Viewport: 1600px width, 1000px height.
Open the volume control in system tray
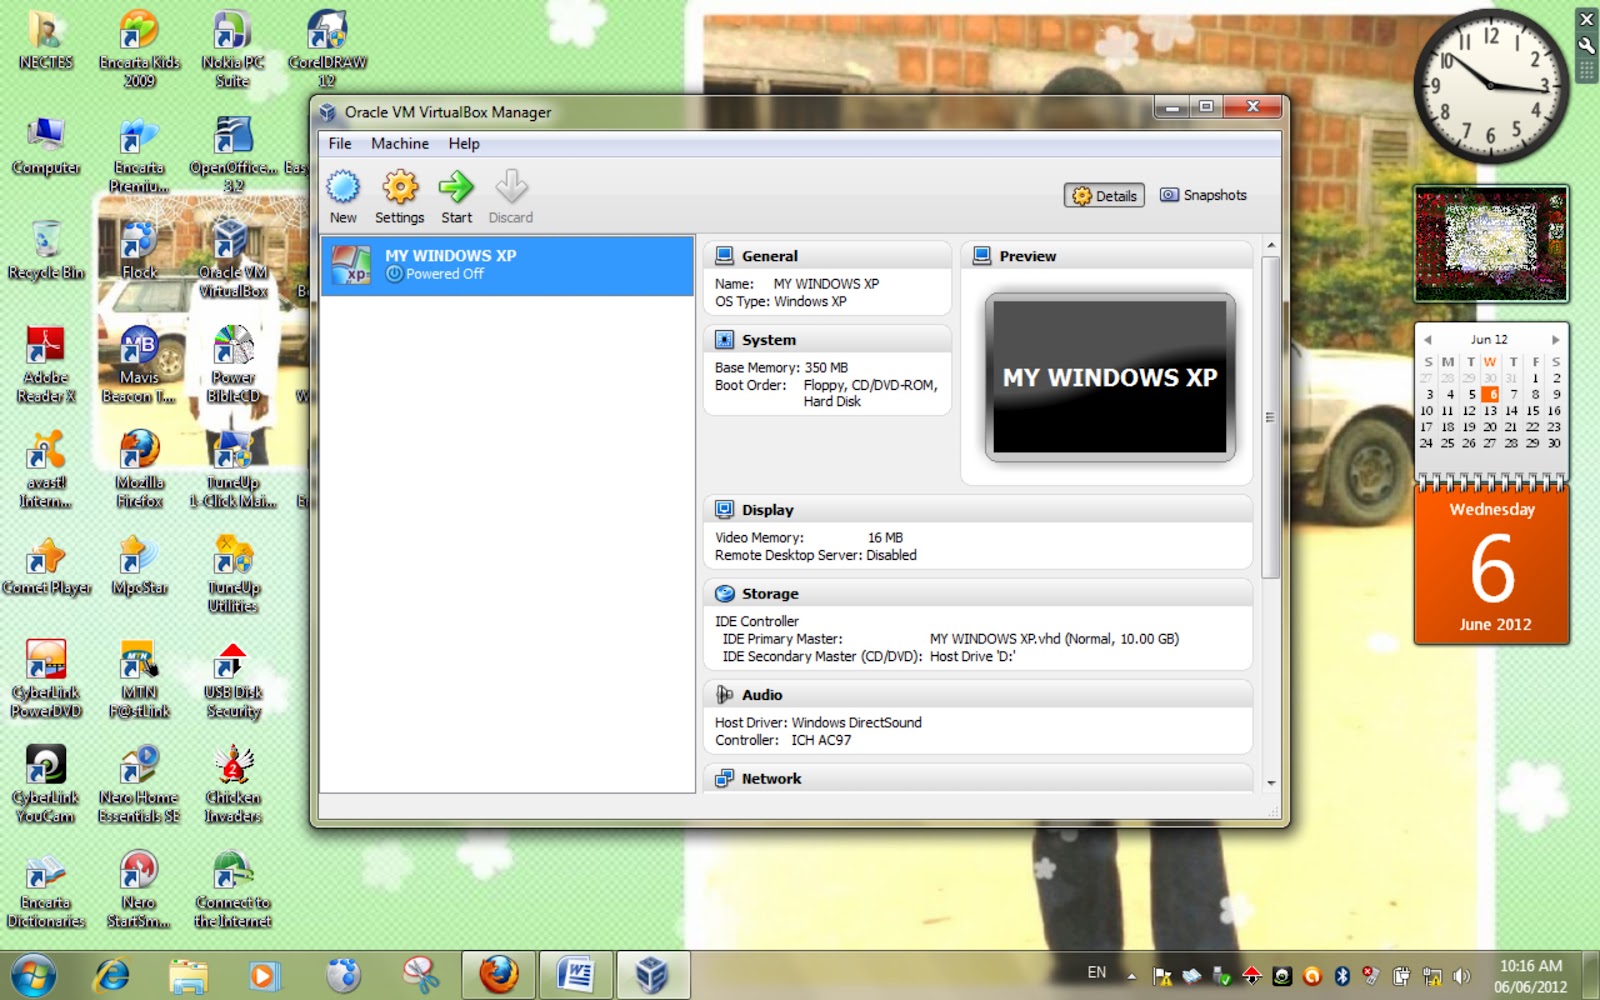point(1460,974)
